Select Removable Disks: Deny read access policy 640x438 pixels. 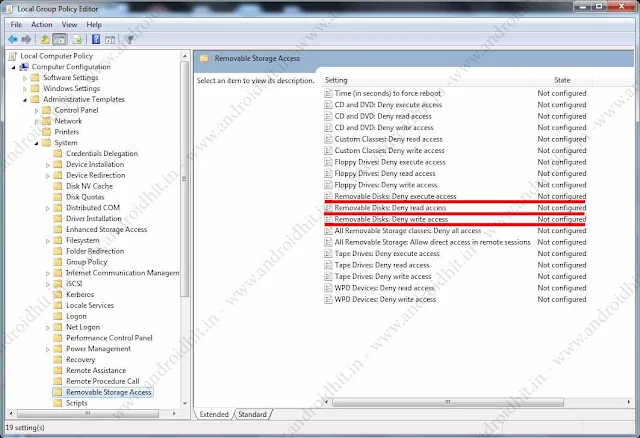click(388, 207)
